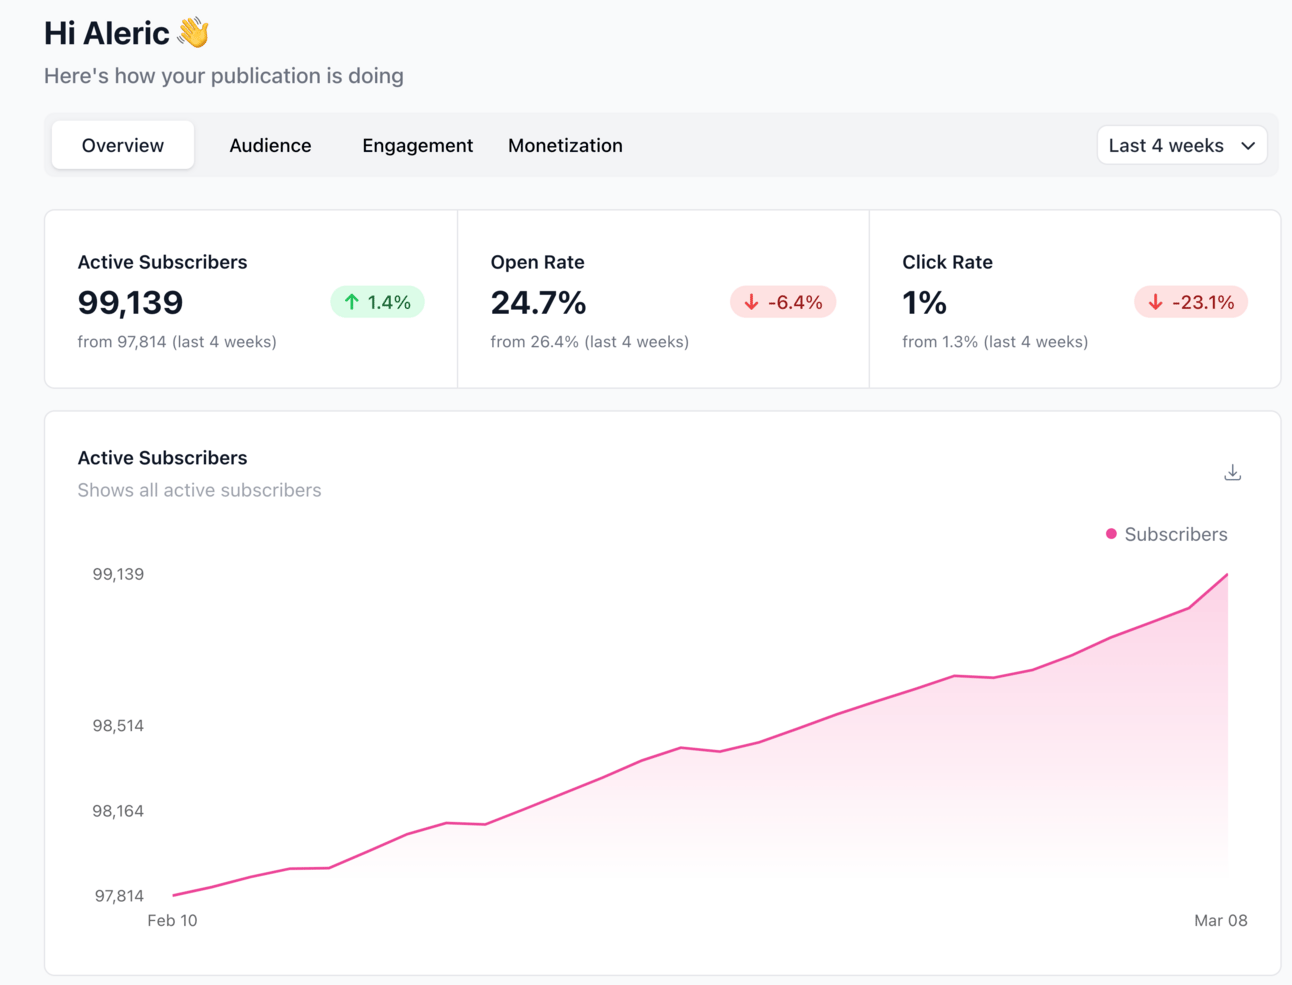Screen dimensions: 1292x985
Task: Click the red down arrow in Open Rate badge
Action: [x=751, y=302]
